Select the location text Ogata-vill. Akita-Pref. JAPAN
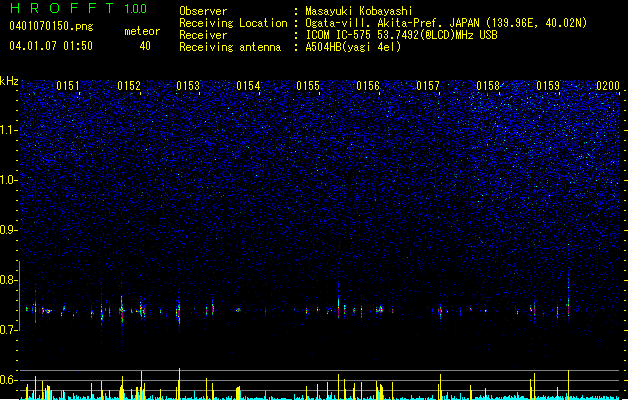The width and height of the screenshot is (629, 400). [x=392, y=23]
